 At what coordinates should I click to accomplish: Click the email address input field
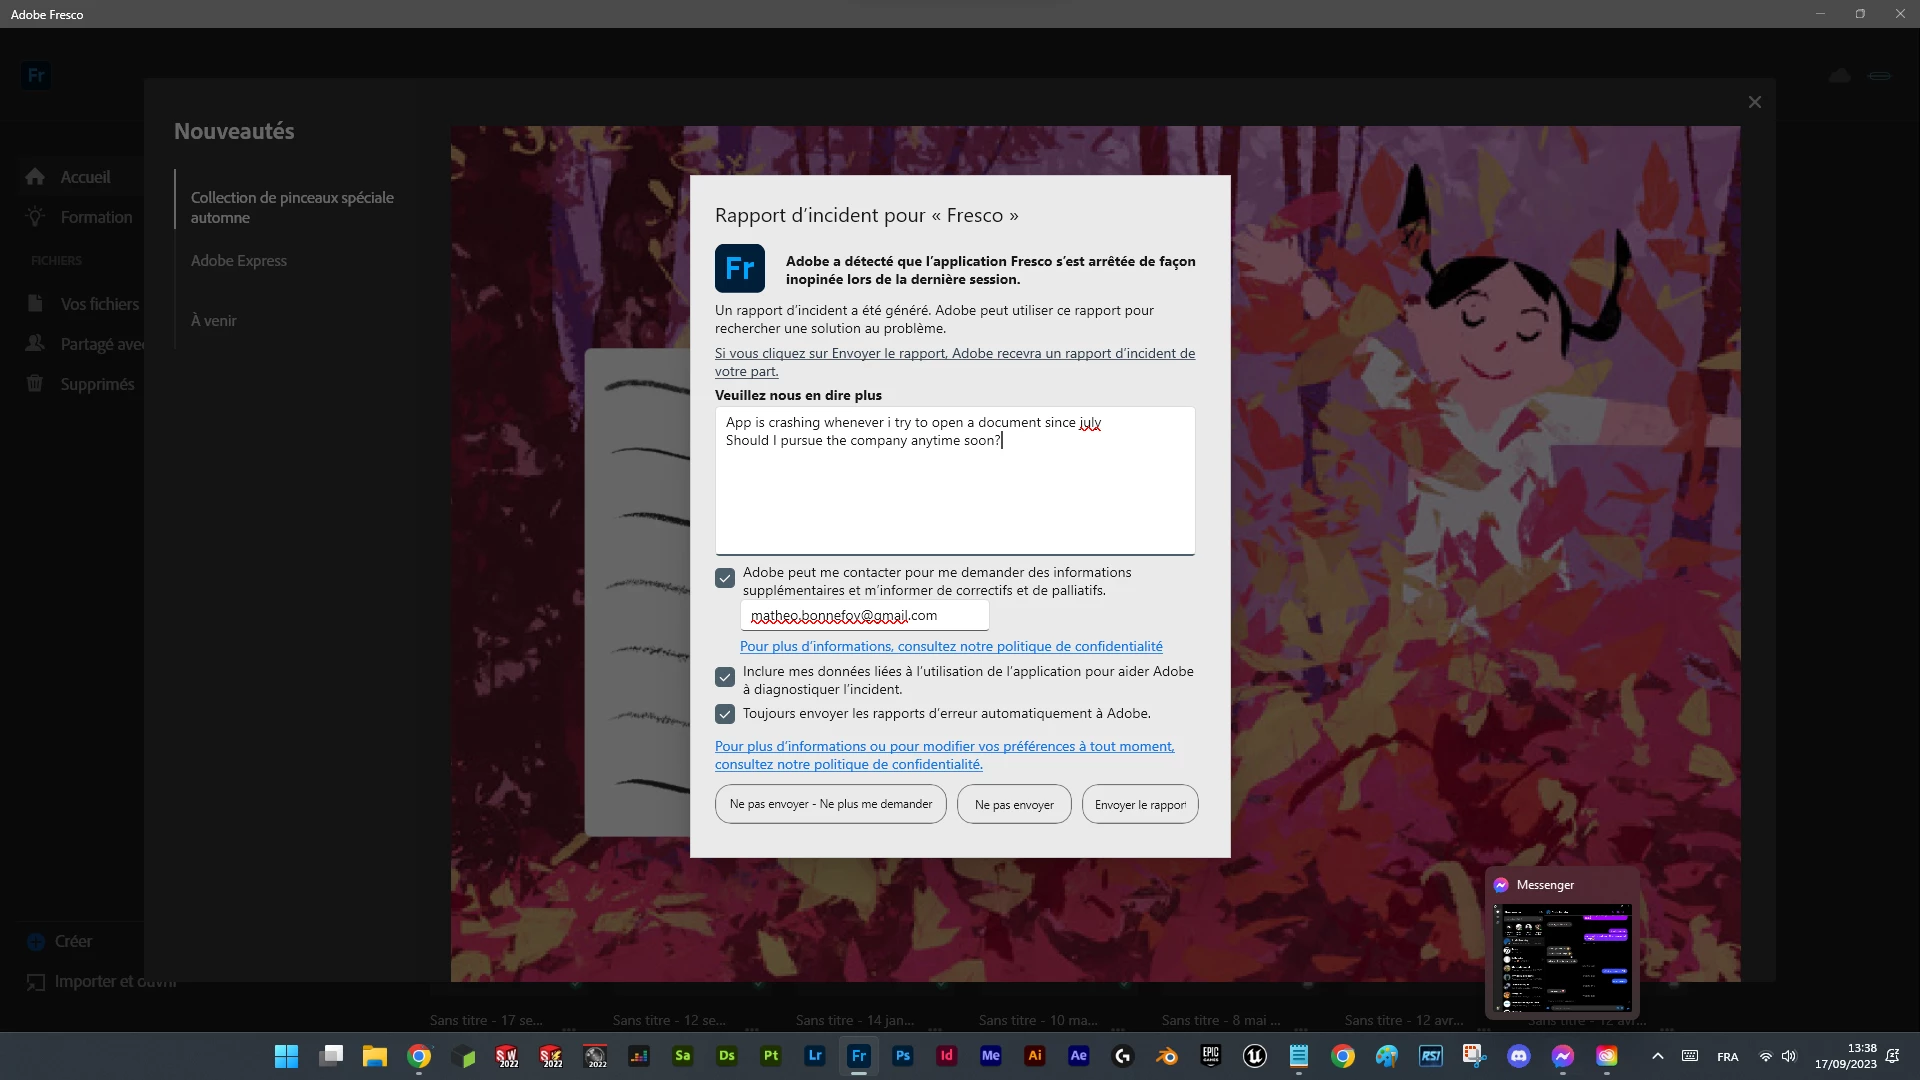(864, 616)
